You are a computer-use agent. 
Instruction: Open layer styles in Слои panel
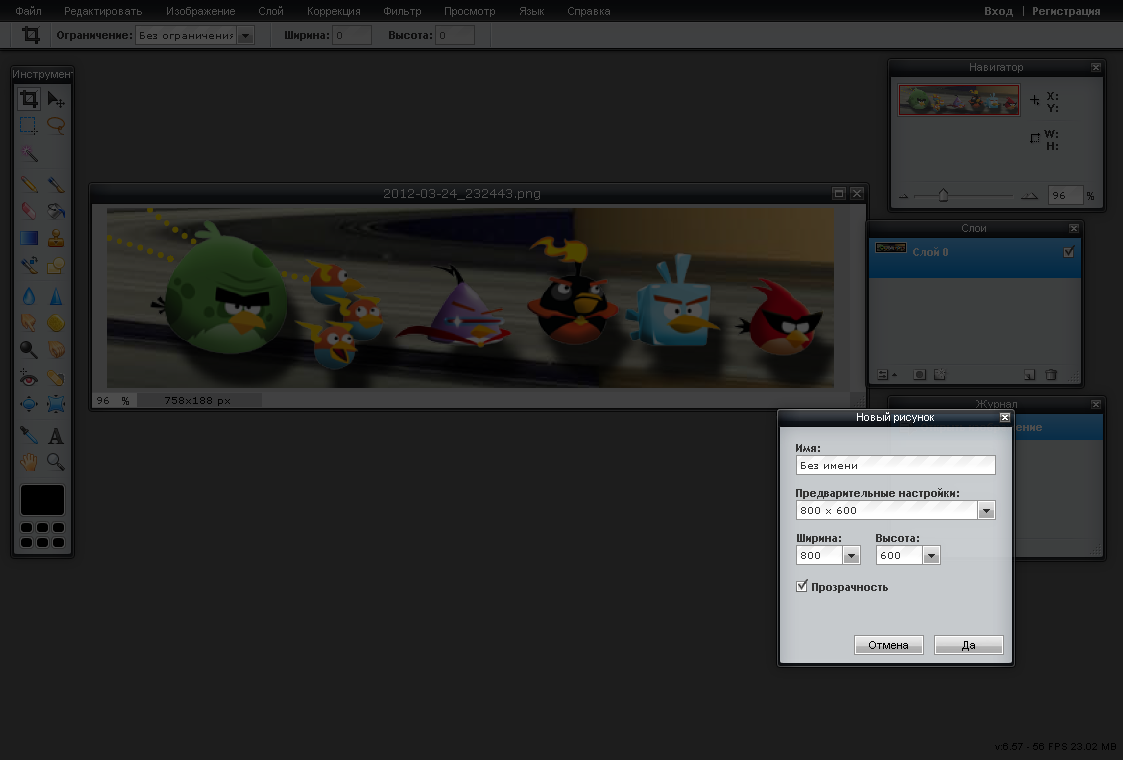point(940,375)
